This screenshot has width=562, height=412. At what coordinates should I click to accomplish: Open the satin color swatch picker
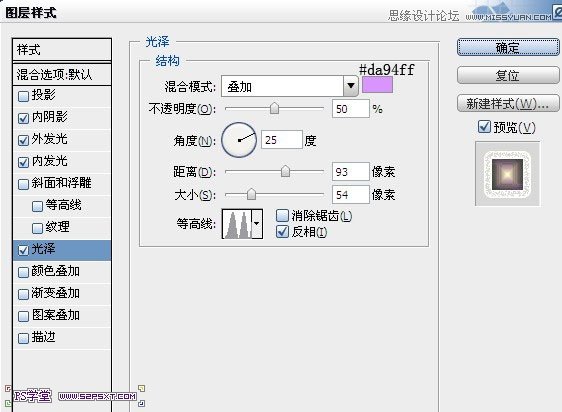coord(377,85)
